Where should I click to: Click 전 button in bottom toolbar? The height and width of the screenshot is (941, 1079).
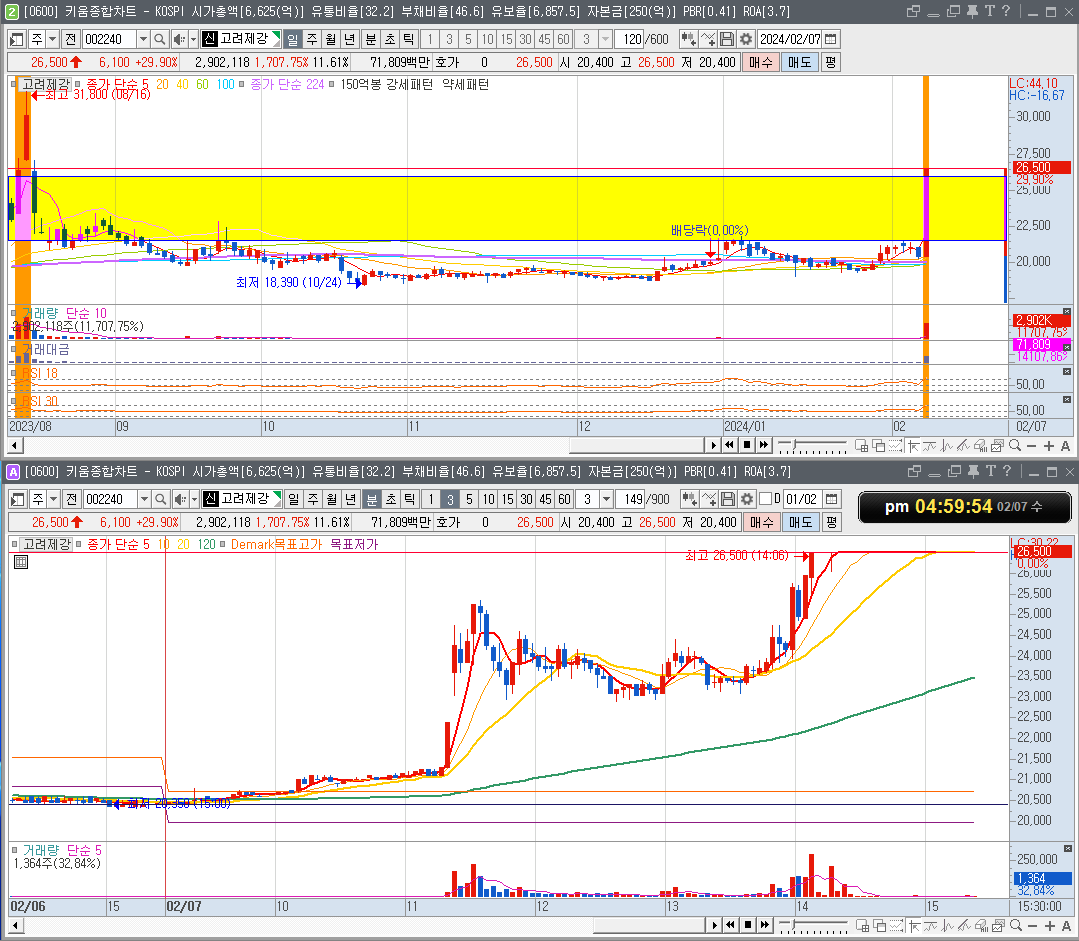72,499
